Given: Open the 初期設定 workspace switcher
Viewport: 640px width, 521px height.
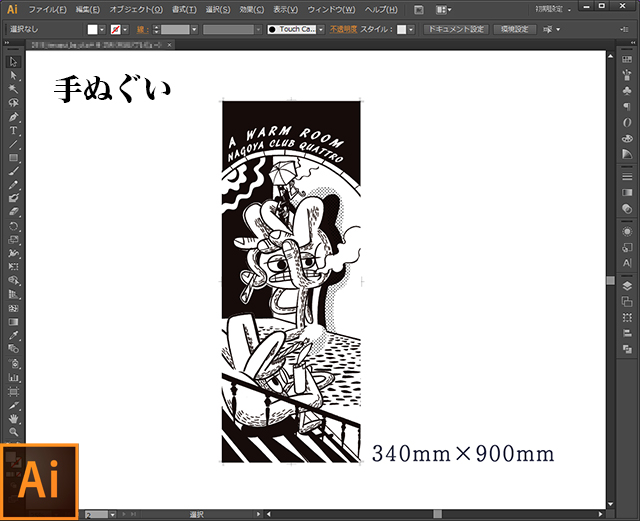Looking at the screenshot, I should [553, 9].
